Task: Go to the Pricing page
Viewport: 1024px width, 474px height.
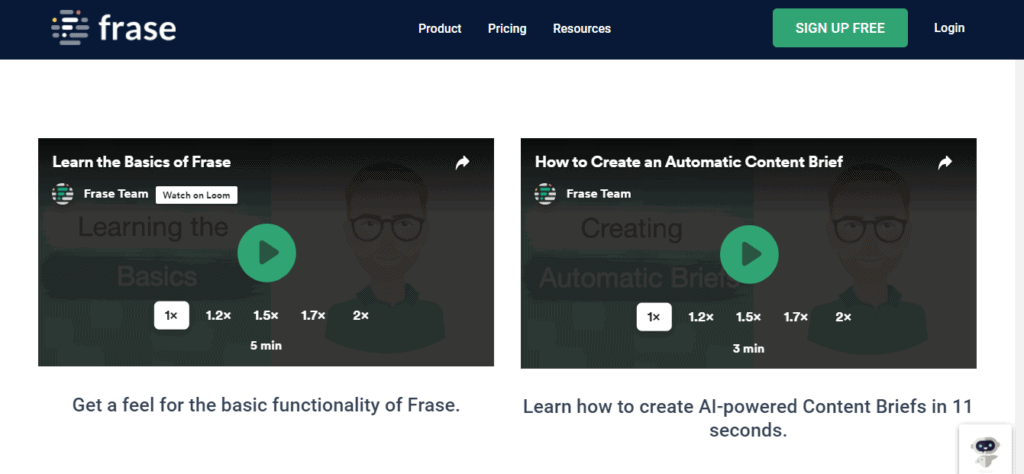Action: [507, 29]
